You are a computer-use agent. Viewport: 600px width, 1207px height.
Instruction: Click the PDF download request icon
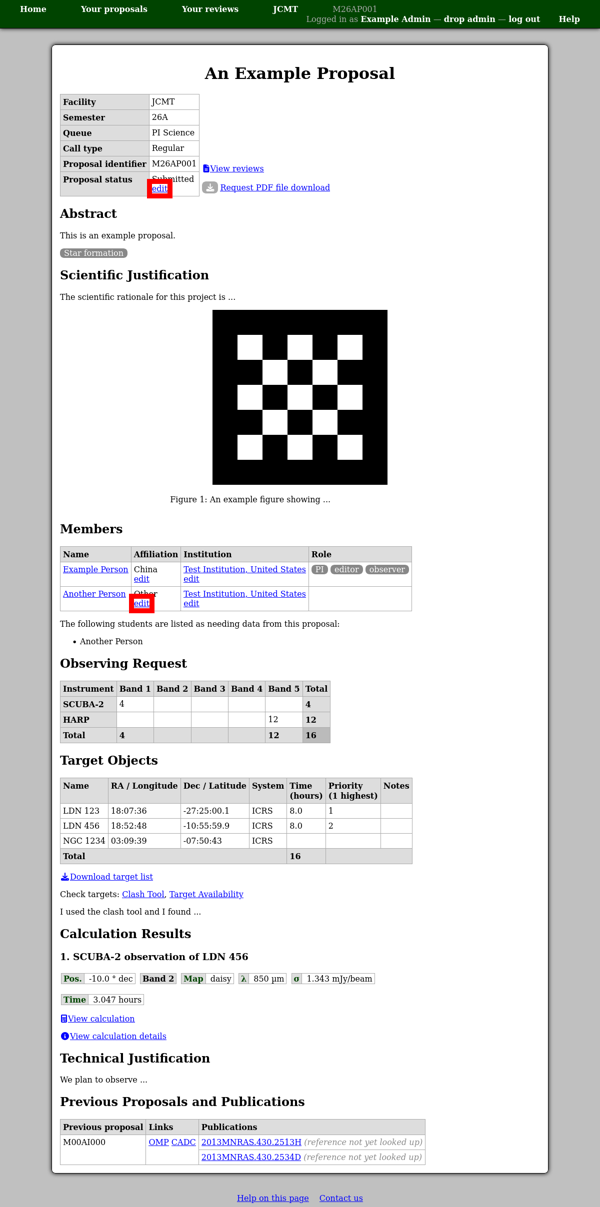[x=210, y=188]
